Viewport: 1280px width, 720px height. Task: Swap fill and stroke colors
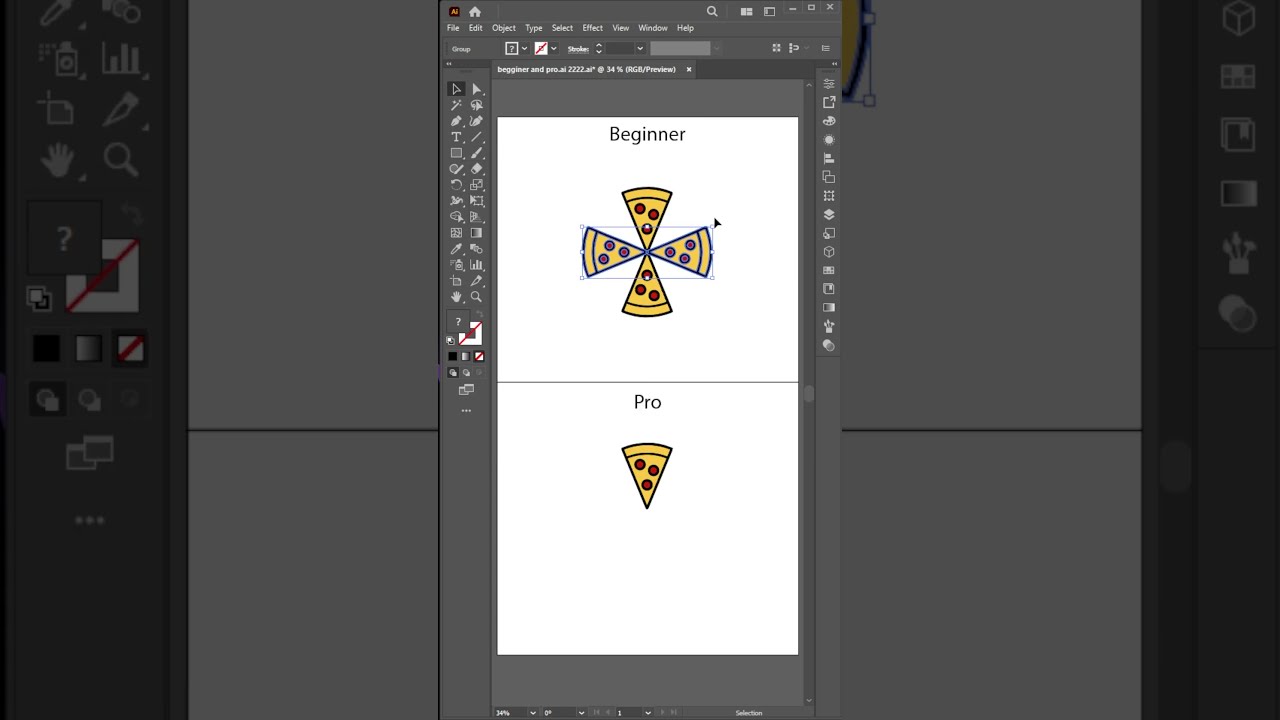click(x=480, y=313)
